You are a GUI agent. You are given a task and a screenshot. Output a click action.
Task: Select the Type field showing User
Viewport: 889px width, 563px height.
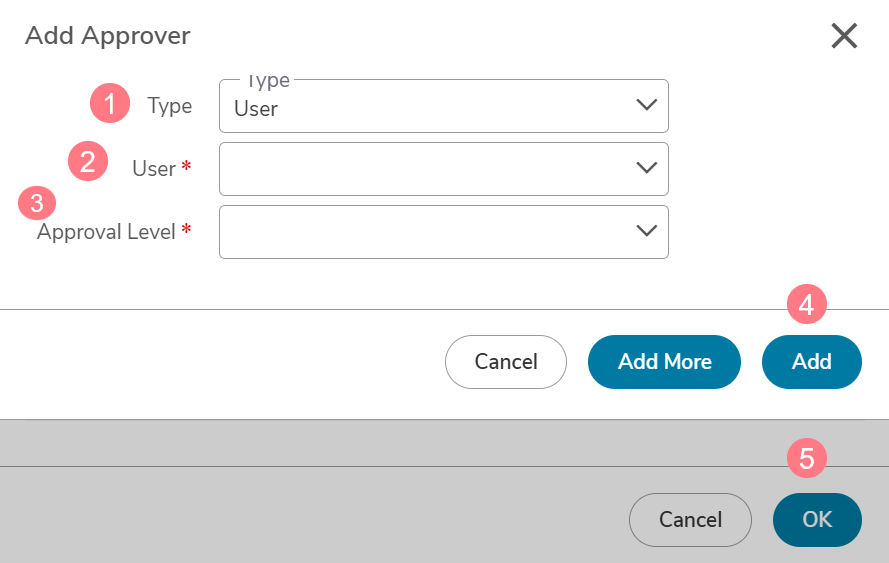444,106
